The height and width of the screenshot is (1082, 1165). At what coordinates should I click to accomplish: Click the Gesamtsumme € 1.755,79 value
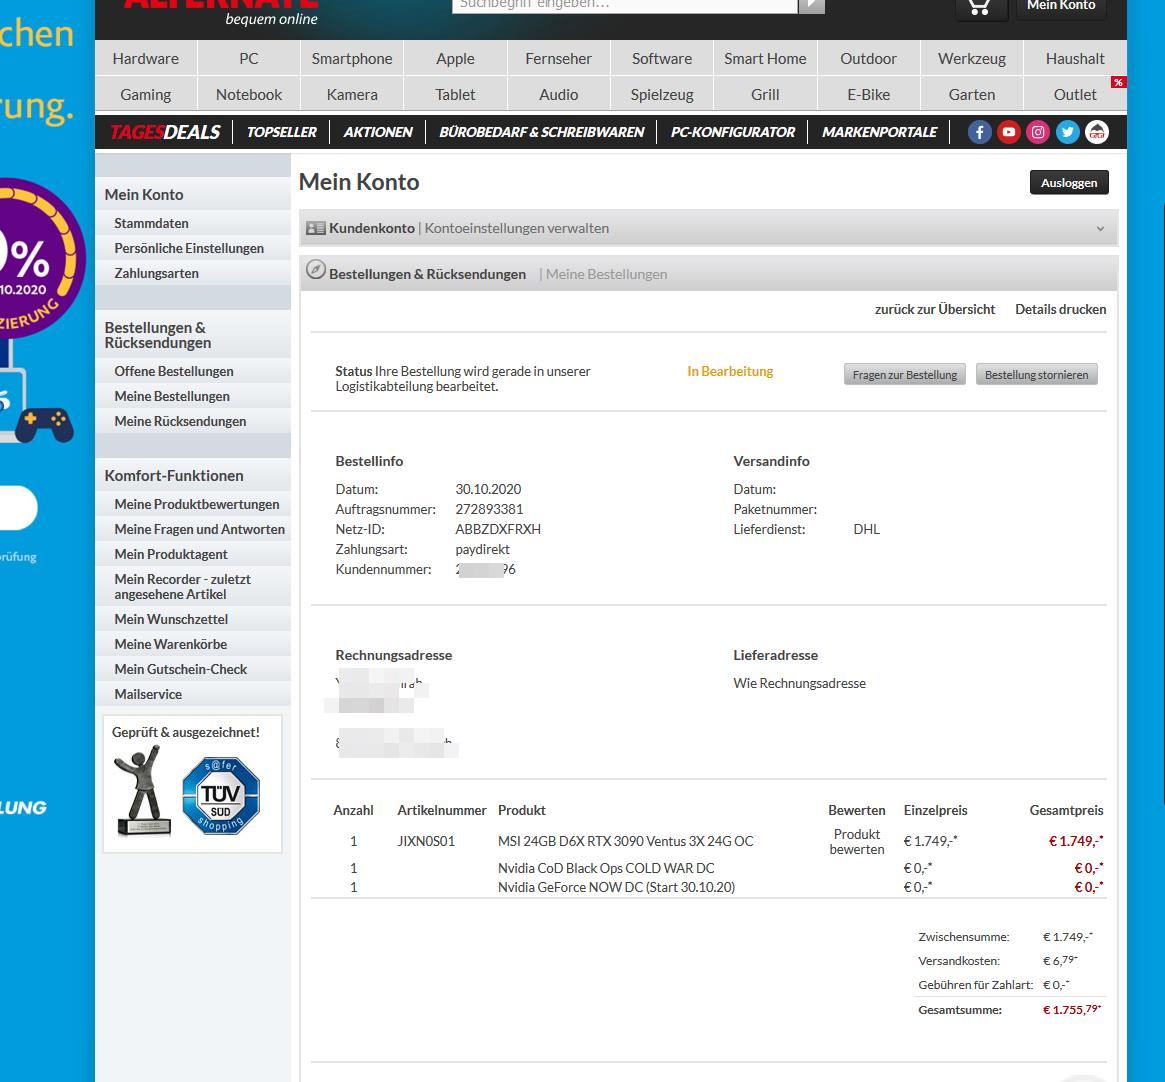tap(1071, 1009)
